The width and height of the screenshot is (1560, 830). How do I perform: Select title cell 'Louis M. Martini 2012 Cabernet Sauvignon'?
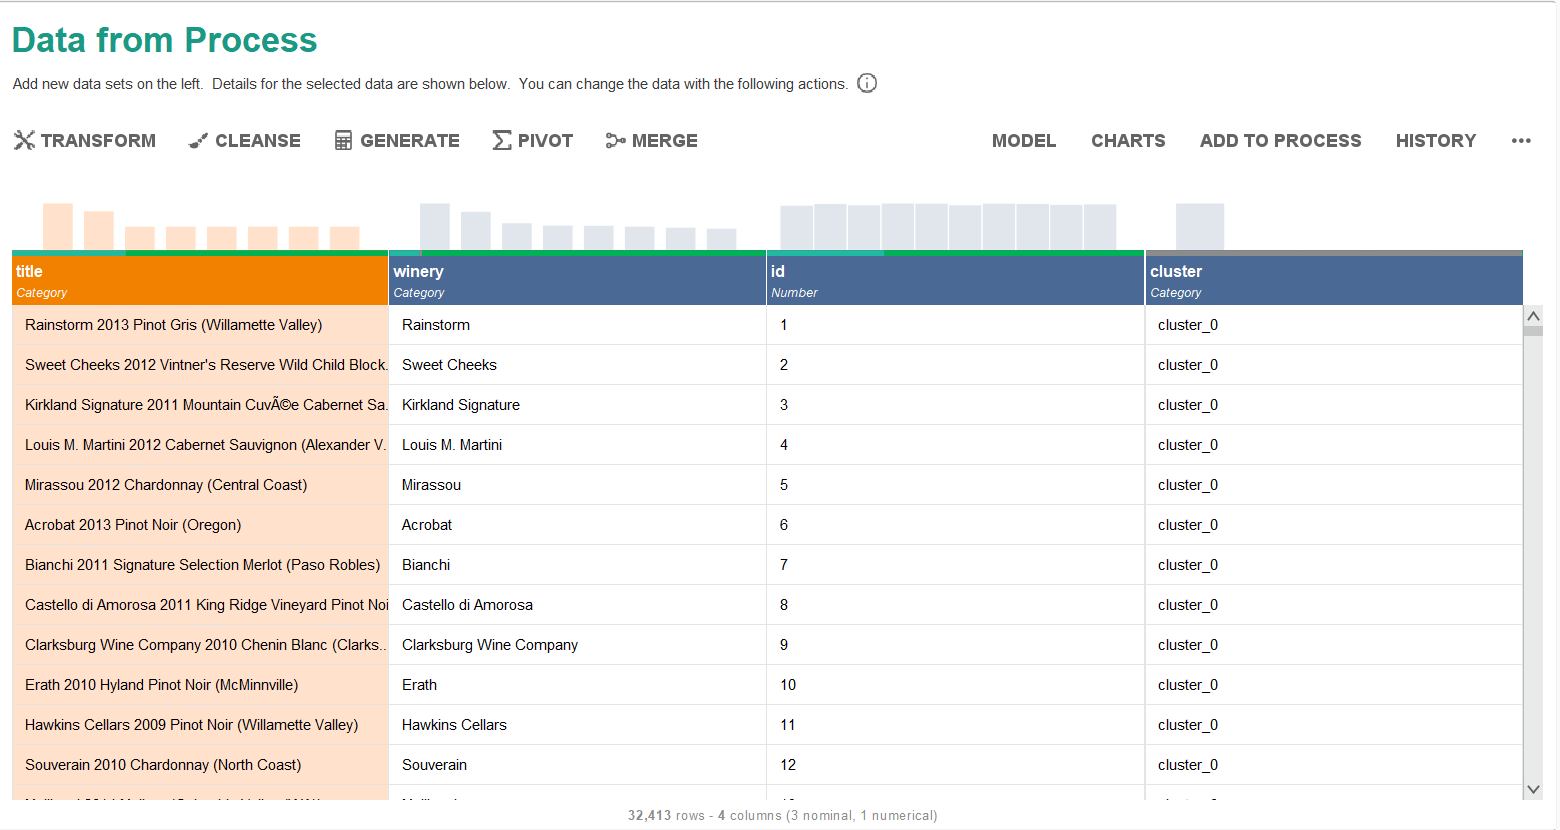[x=200, y=445]
